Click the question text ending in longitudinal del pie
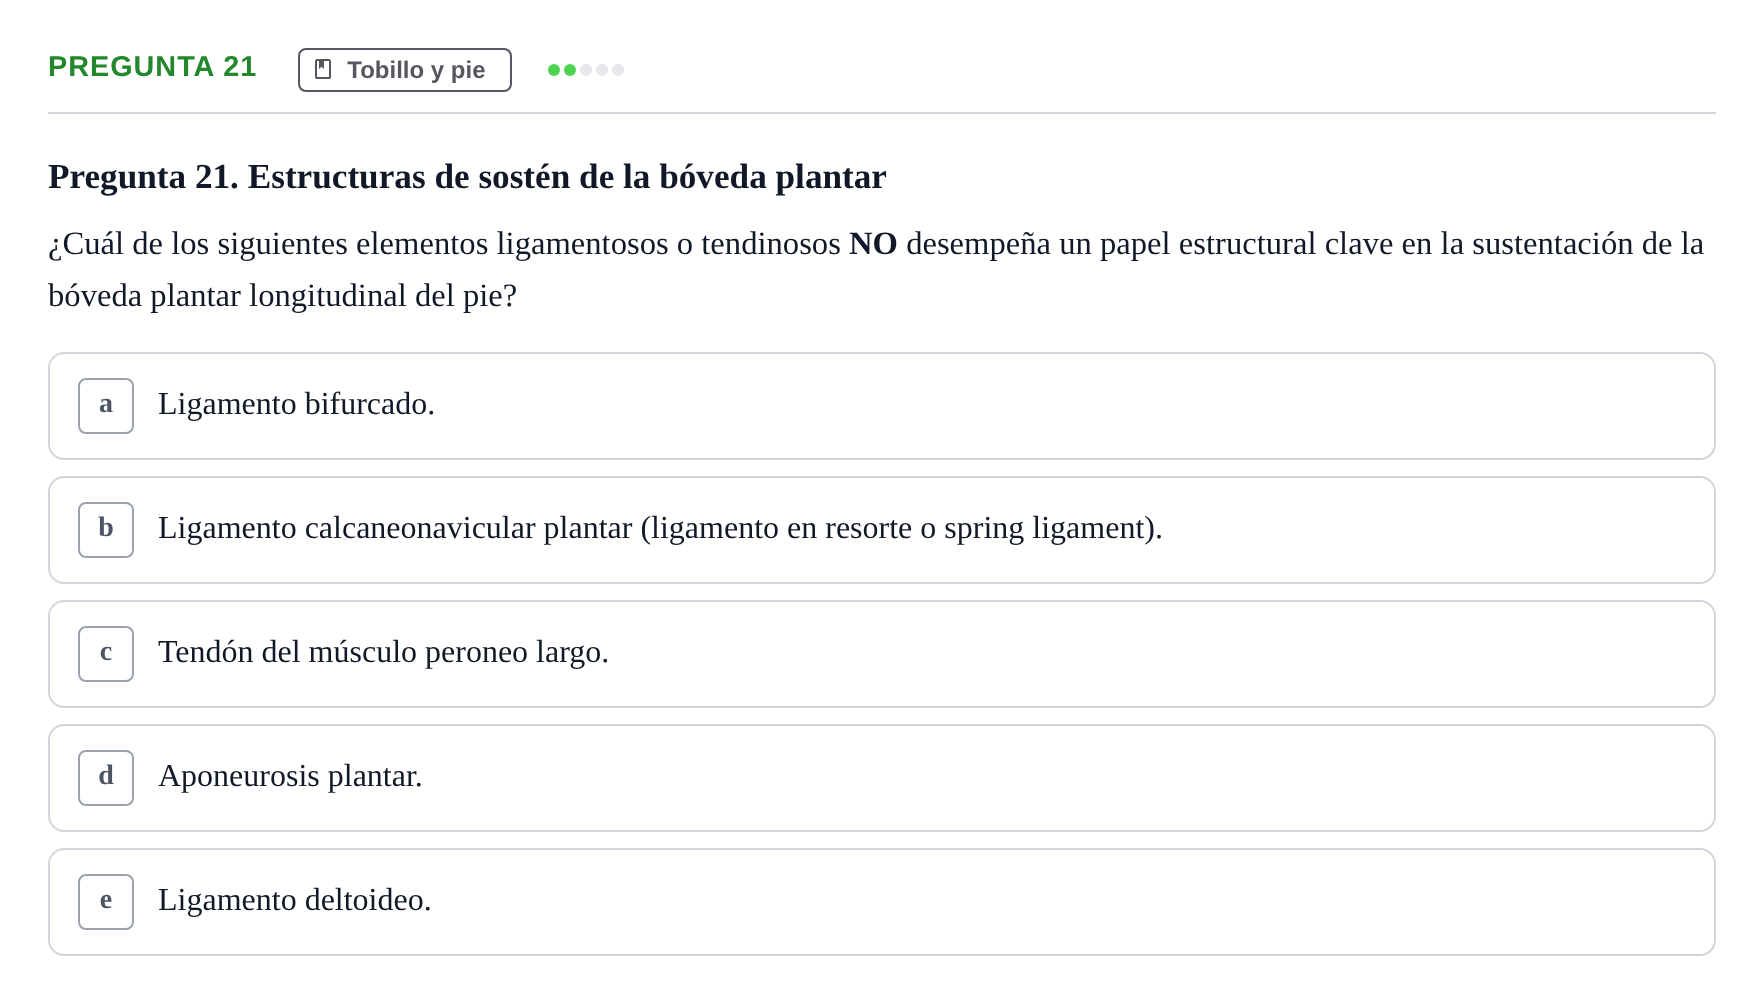The width and height of the screenshot is (1764, 1004). (876, 270)
